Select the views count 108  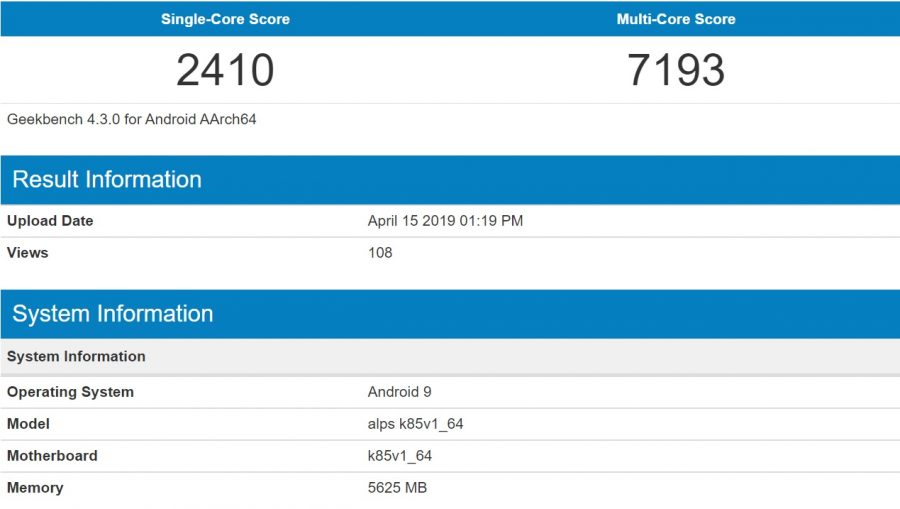[x=380, y=253]
